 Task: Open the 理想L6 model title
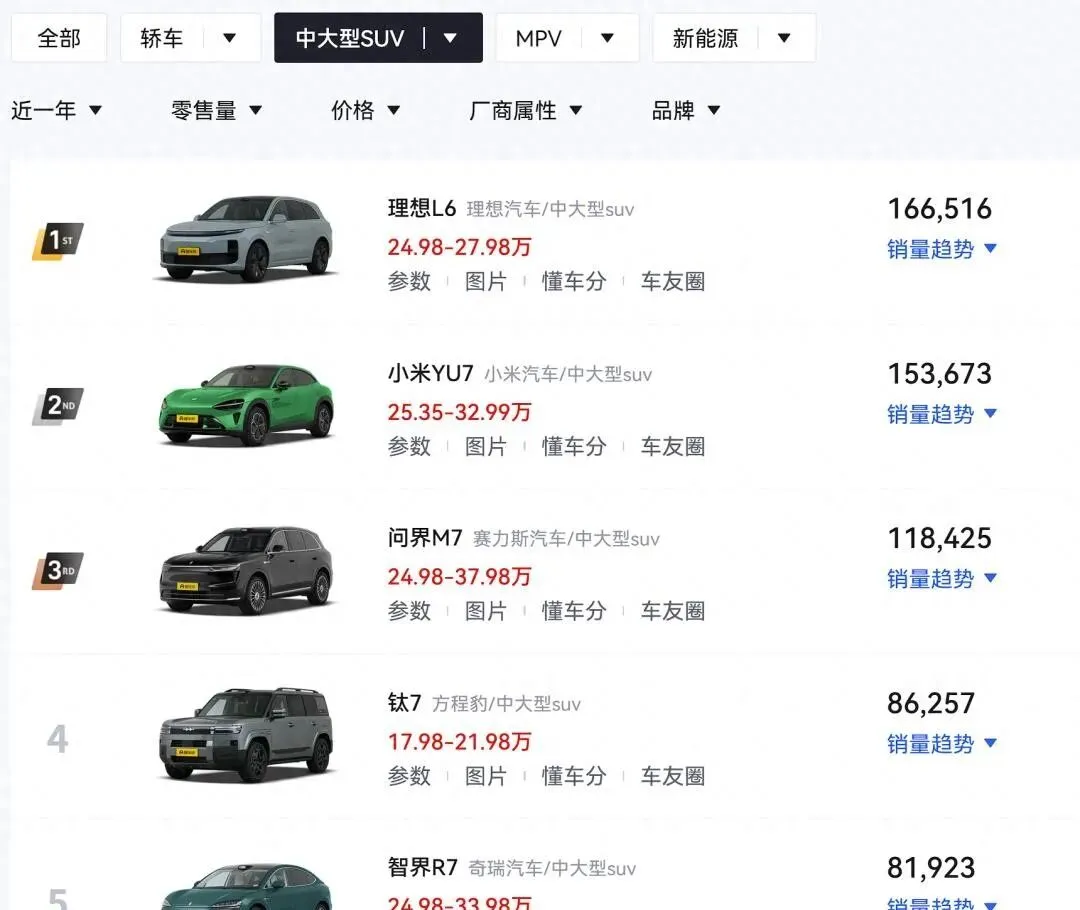(422, 208)
